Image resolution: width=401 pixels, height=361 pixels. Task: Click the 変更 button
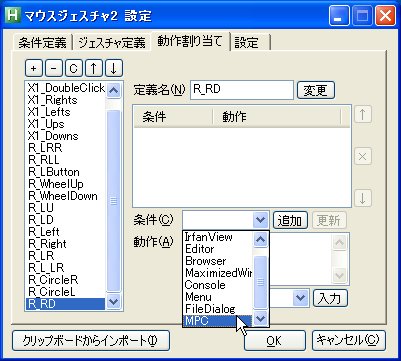pos(315,90)
